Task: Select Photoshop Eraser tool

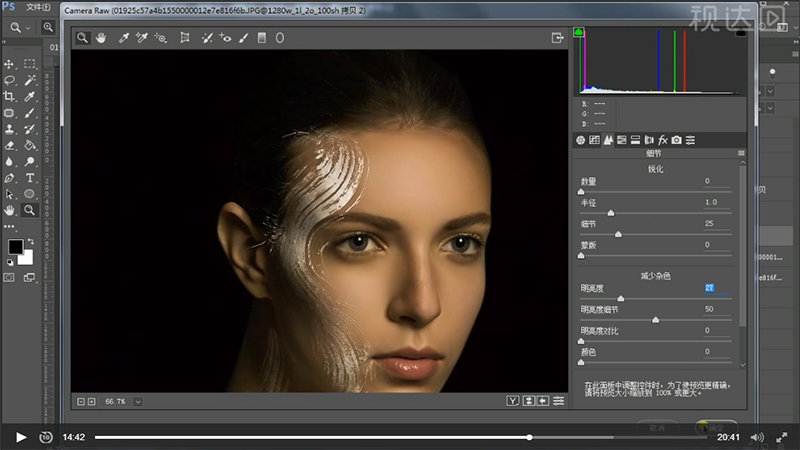Action: pos(9,145)
